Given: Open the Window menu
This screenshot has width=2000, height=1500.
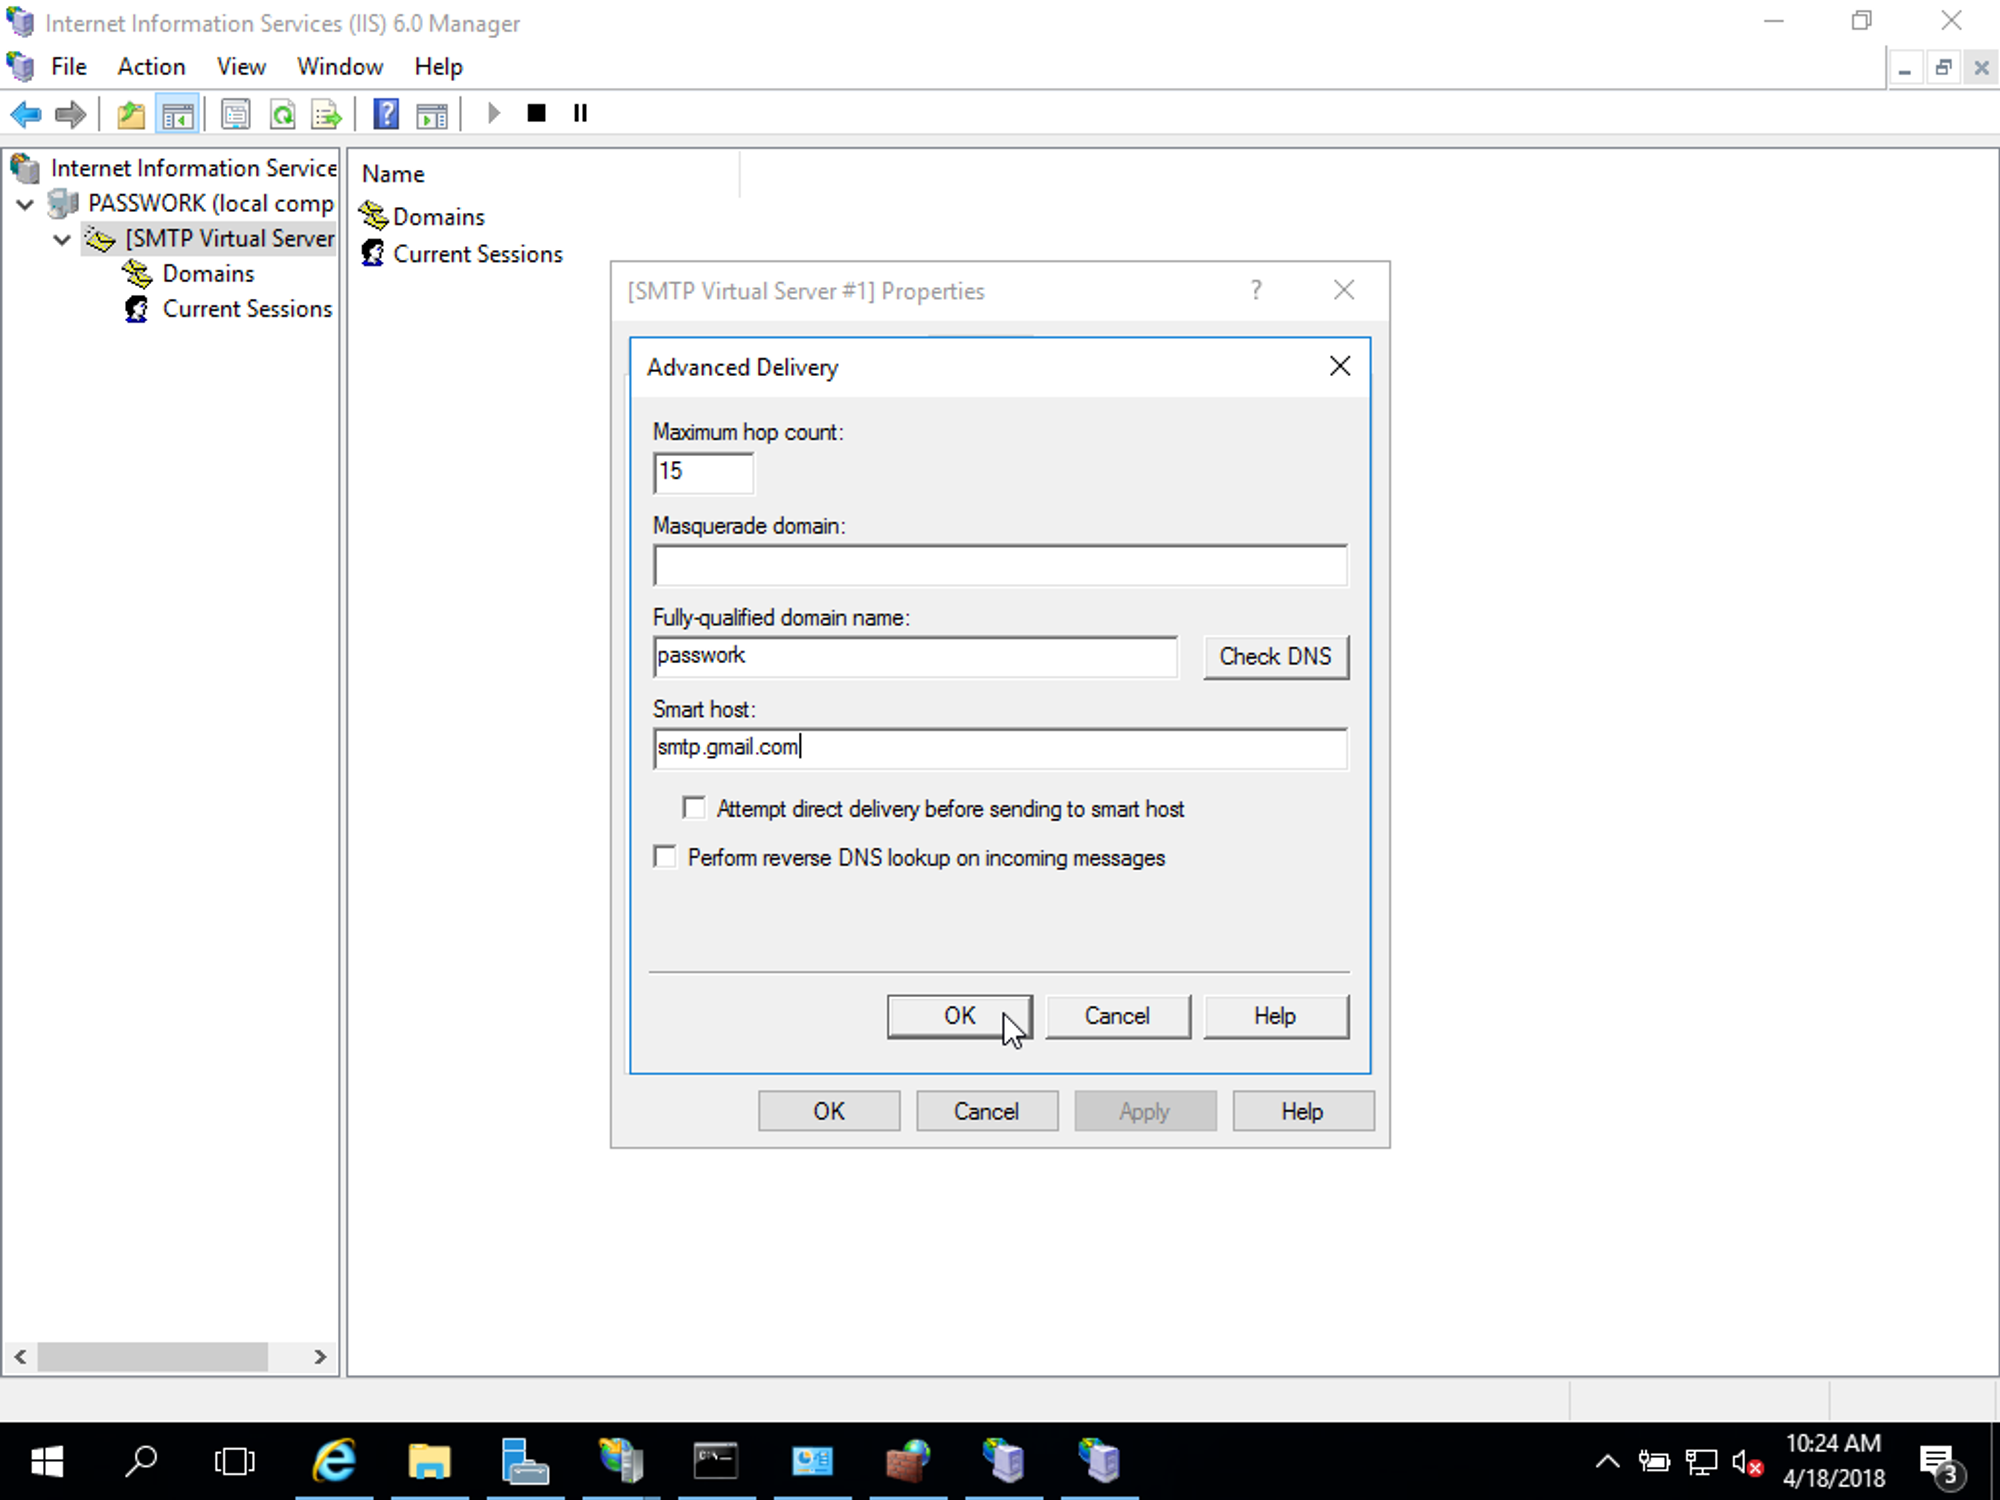Looking at the screenshot, I should [x=340, y=66].
